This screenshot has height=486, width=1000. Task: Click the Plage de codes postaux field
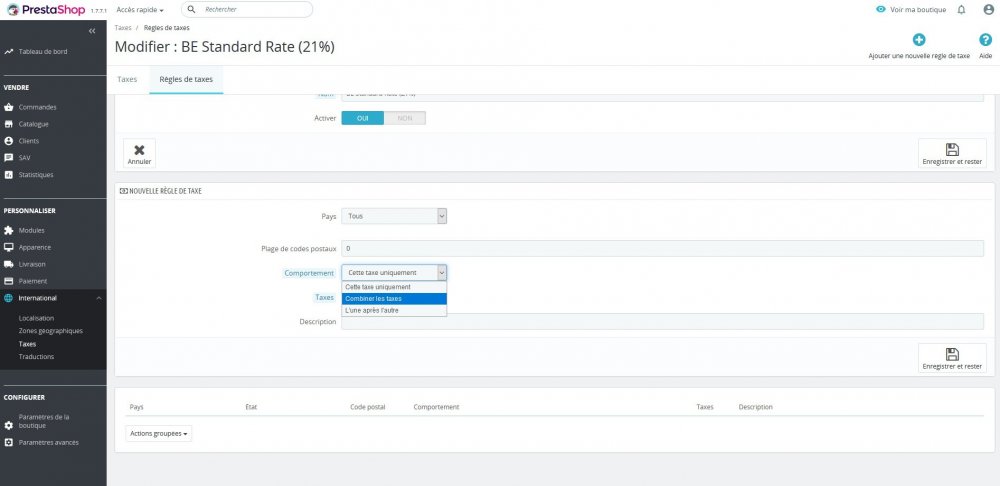663,248
